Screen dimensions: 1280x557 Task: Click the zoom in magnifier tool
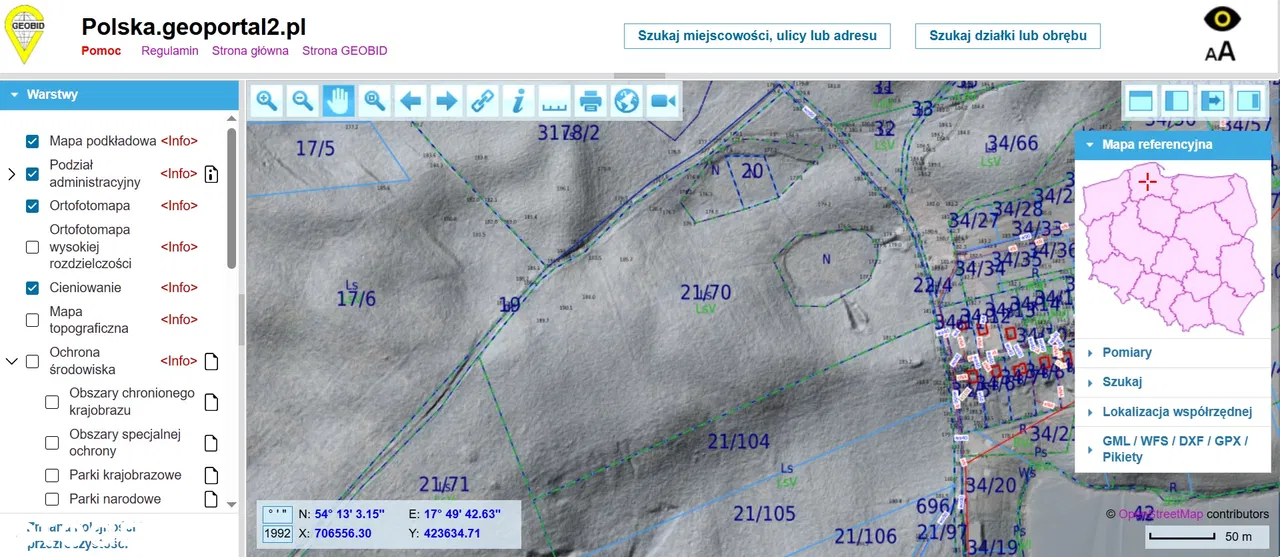(x=267, y=100)
